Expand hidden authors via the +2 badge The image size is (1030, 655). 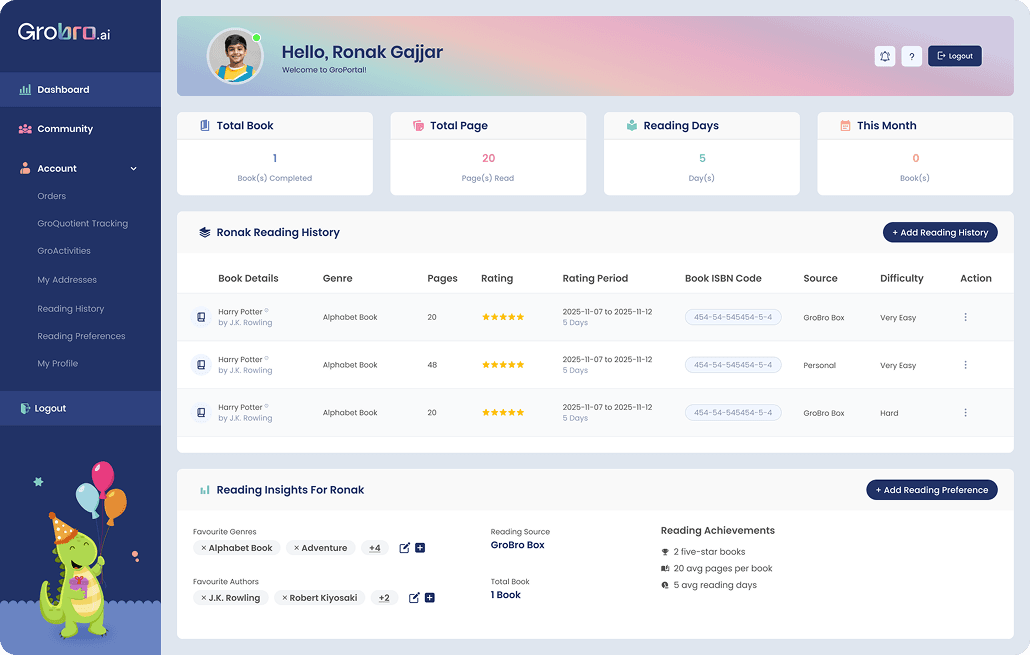[x=383, y=597]
